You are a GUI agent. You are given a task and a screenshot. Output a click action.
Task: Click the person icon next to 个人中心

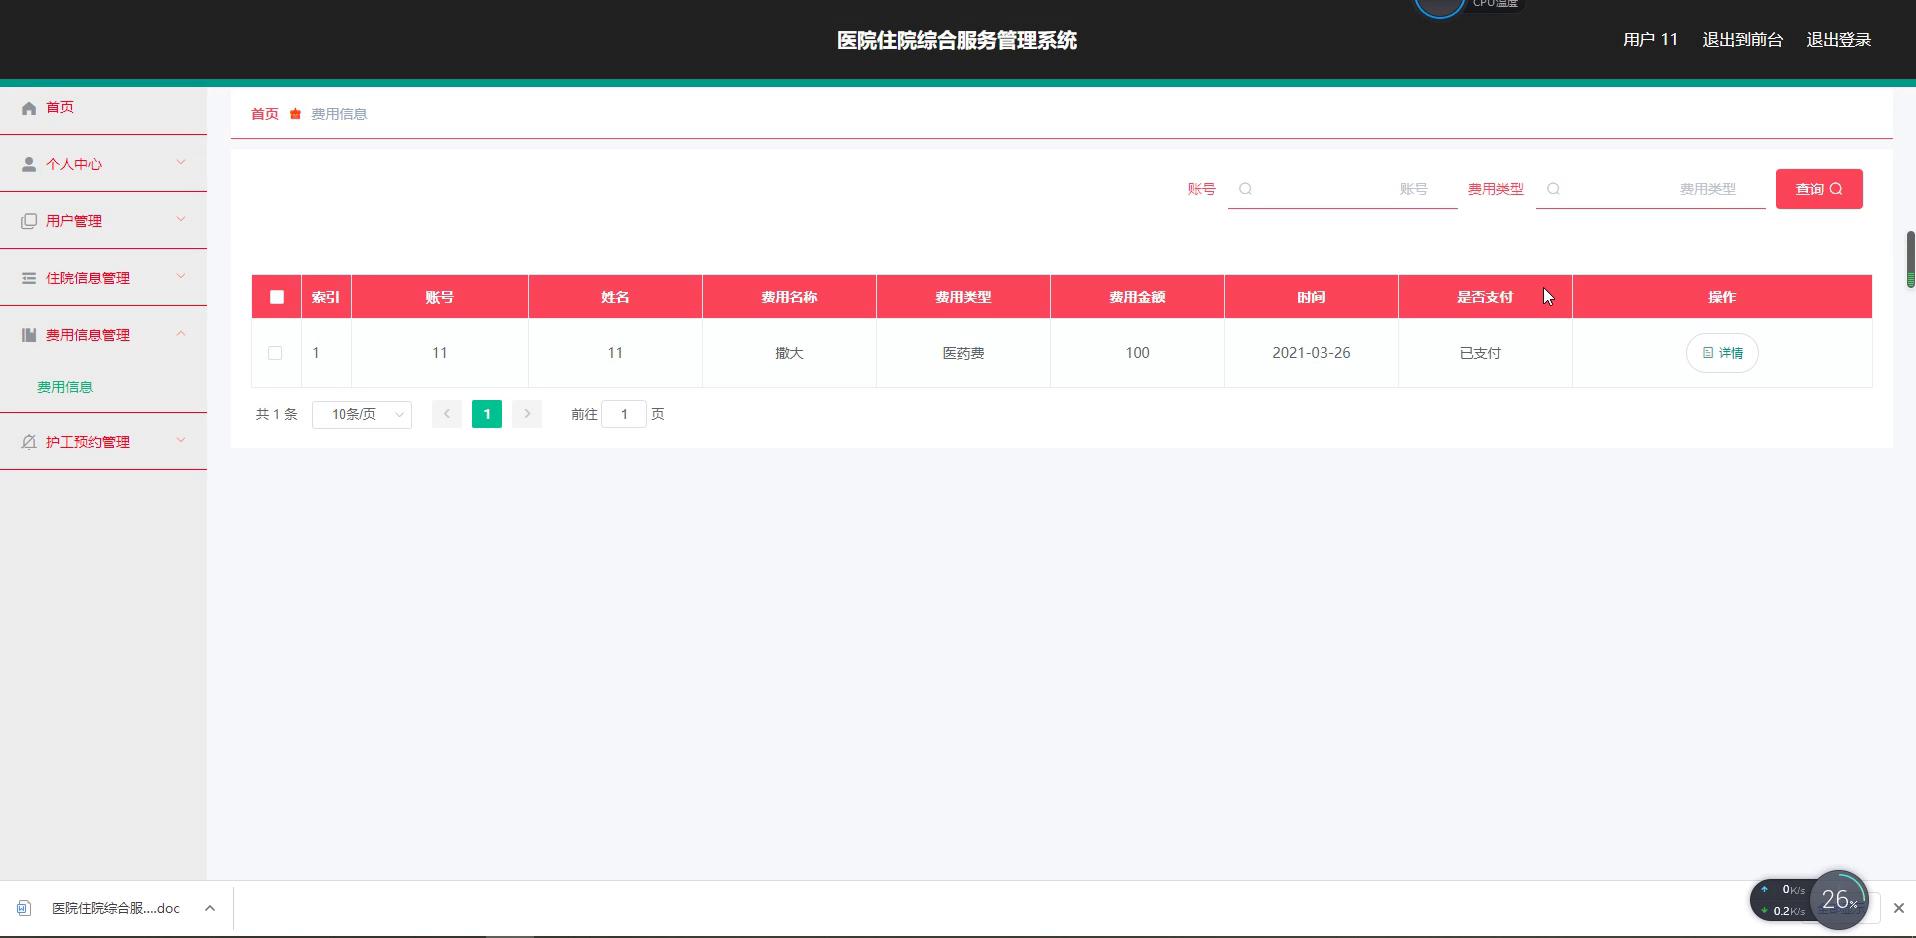[29, 164]
